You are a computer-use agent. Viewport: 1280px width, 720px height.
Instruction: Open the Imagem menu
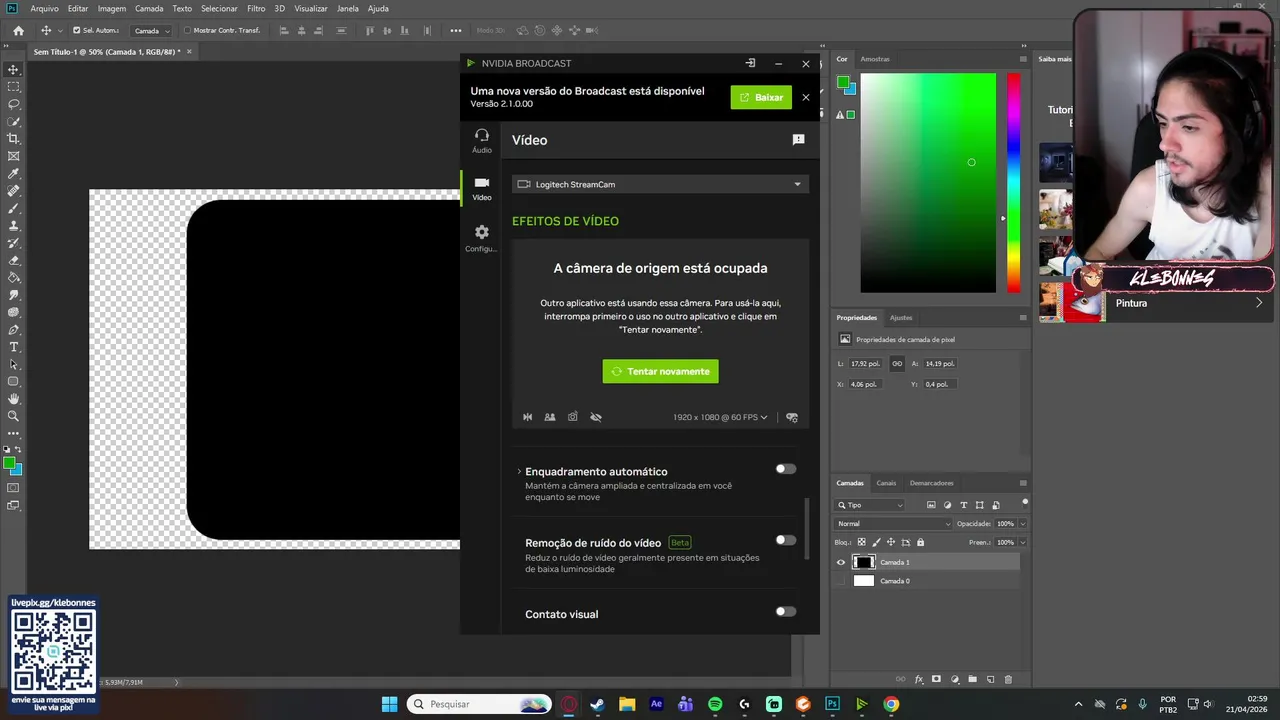pyautogui.click(x=111, y=8)
